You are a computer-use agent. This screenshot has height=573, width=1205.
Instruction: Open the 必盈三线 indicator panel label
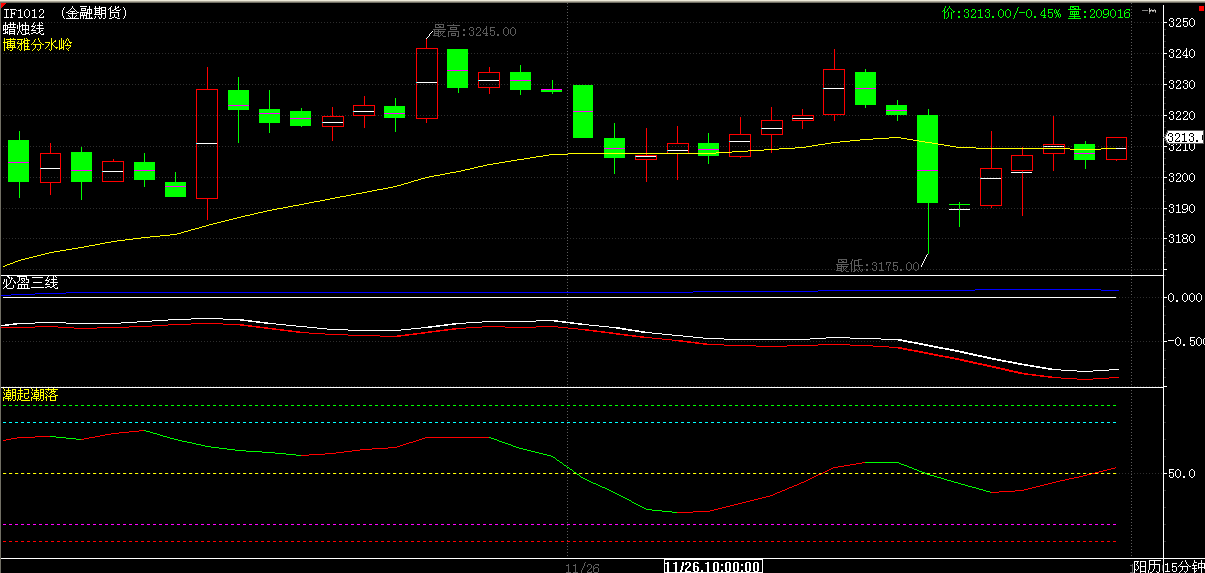tap(30, 283)
